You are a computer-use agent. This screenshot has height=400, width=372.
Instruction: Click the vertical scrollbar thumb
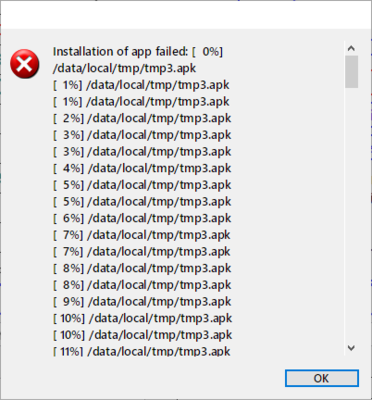(351, 72)
